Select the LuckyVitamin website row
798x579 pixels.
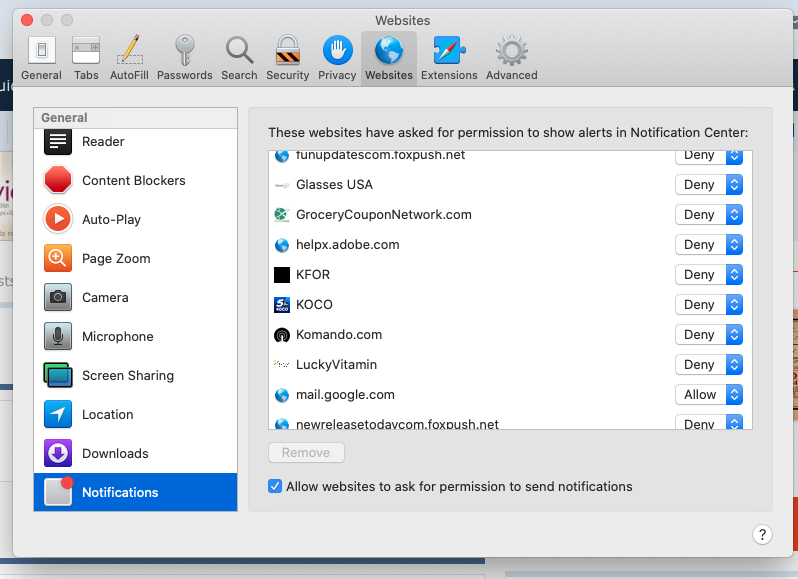pos(510,365)
